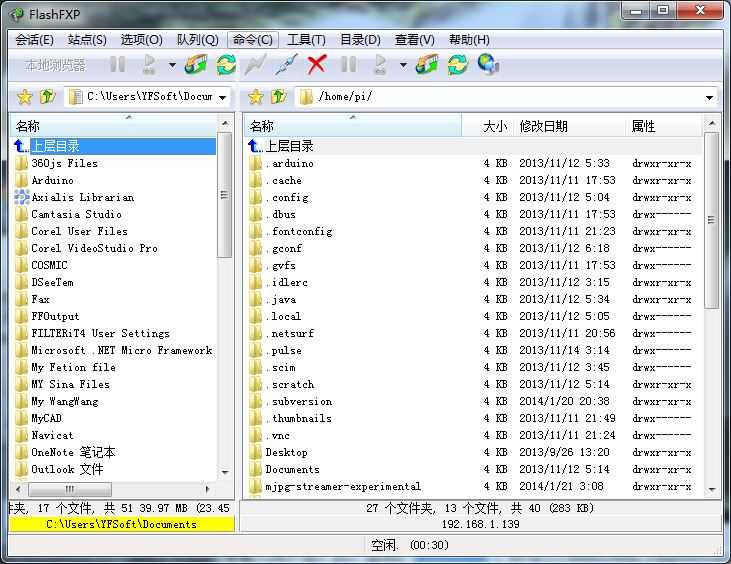Open the 目录(D) menu
Viewport: 731px width, 564px height.
[x=360, y=40]
